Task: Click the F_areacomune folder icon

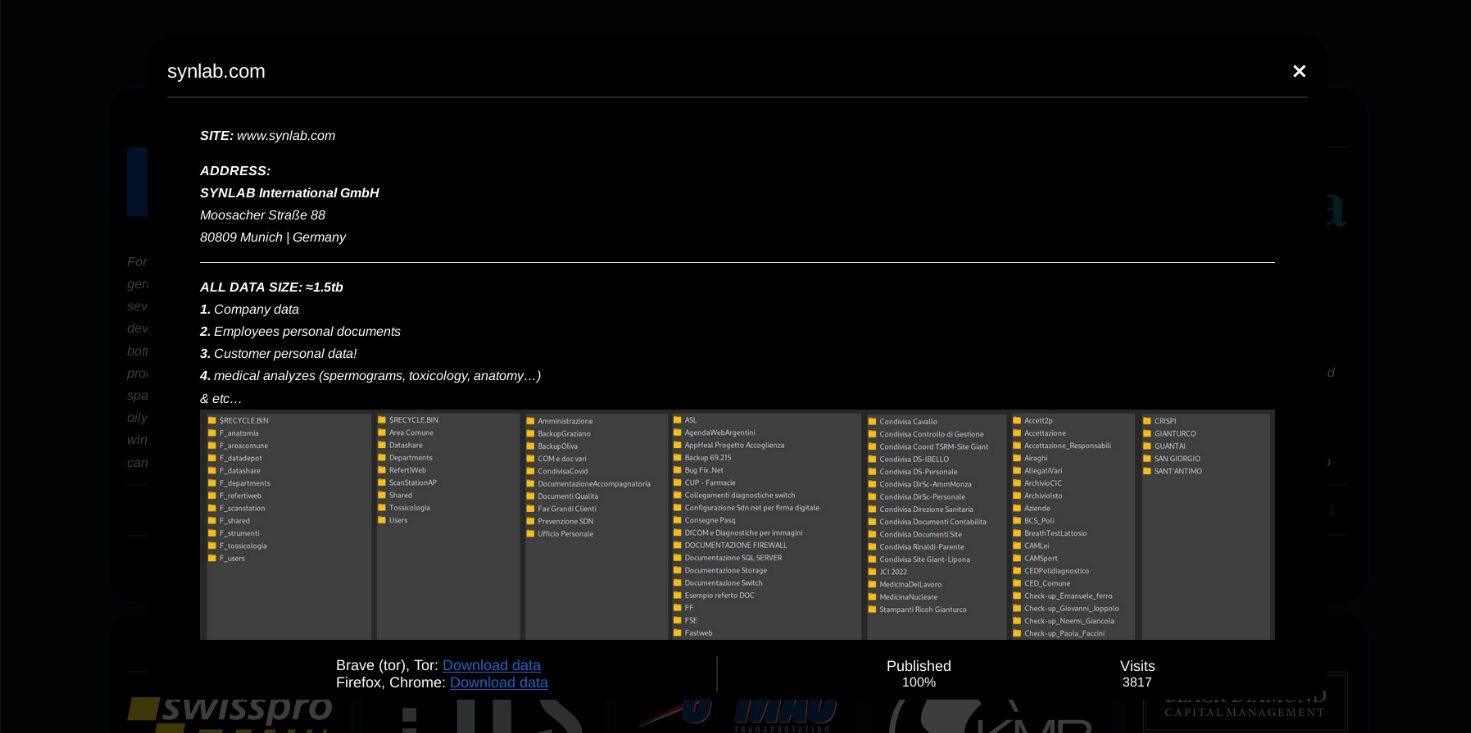Action: (212, 446)
